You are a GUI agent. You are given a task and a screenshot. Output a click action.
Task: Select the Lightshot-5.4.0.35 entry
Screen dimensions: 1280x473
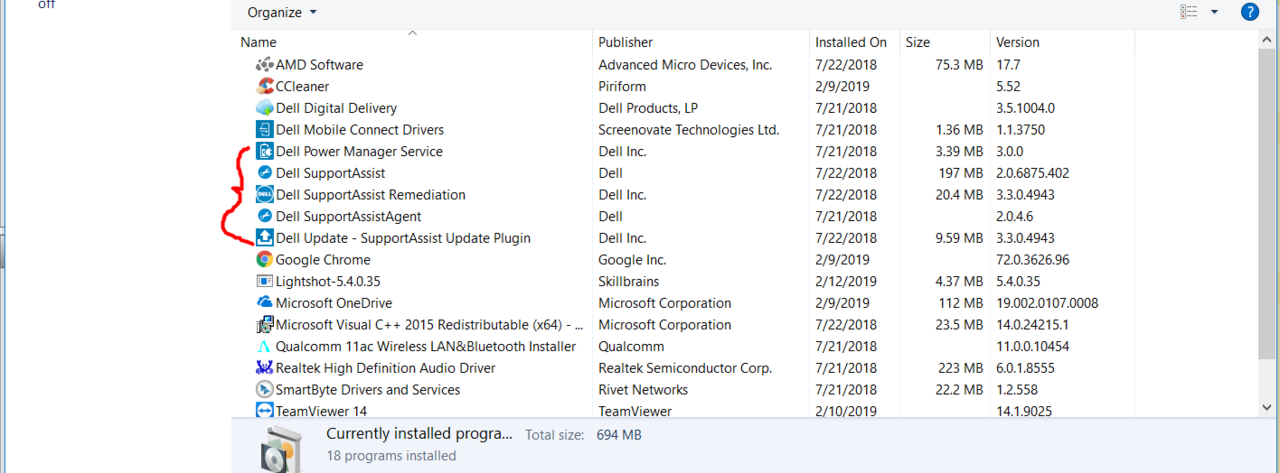tap(328, 281)
